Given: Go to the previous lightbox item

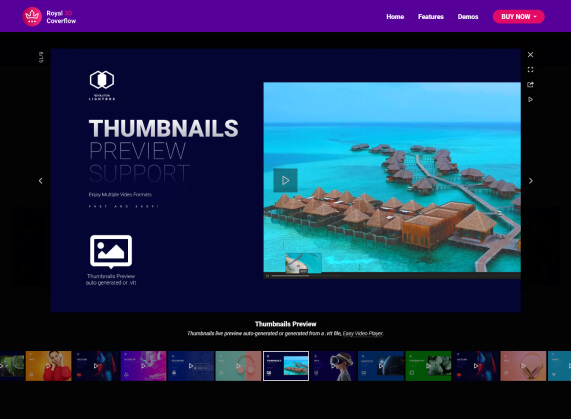Looking at the screenshot, I should click(x=40, y=181).
